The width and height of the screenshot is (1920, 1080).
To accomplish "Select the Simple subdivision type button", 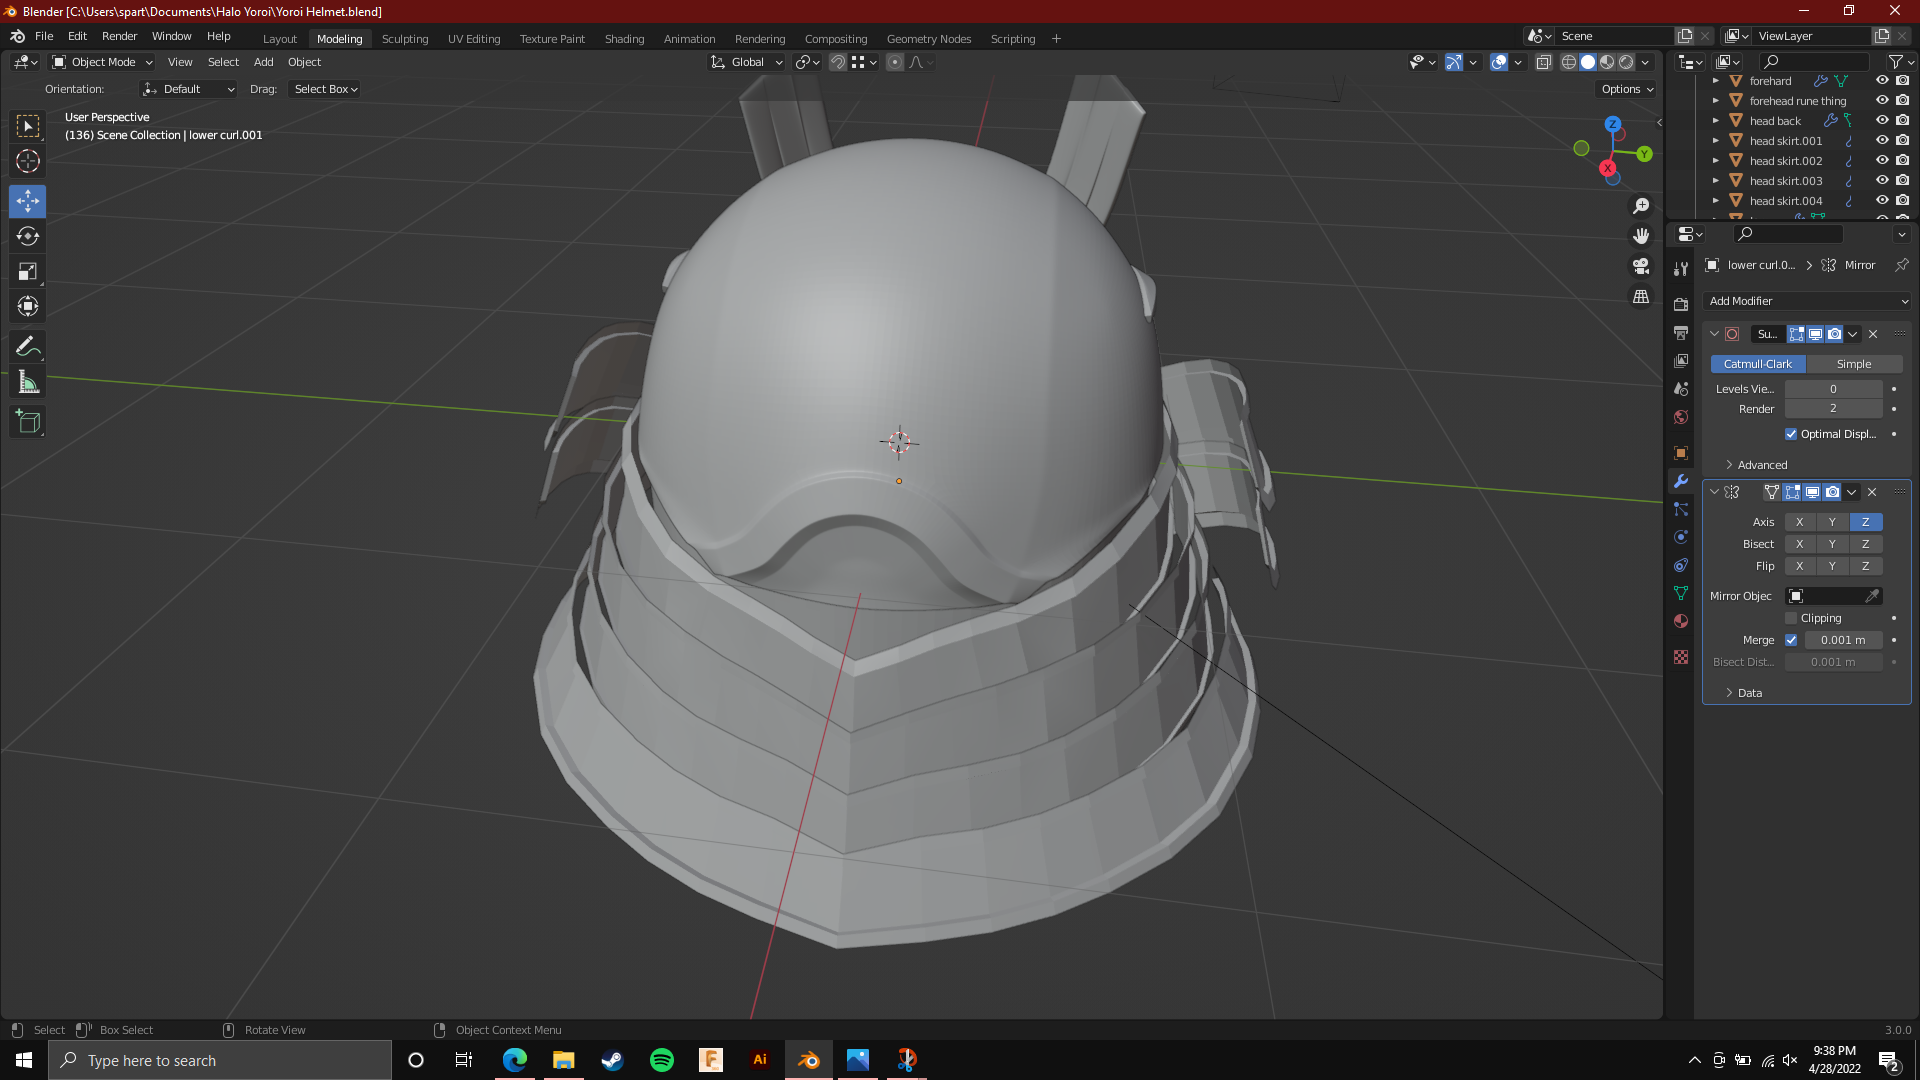I will tap(1853, 364).
